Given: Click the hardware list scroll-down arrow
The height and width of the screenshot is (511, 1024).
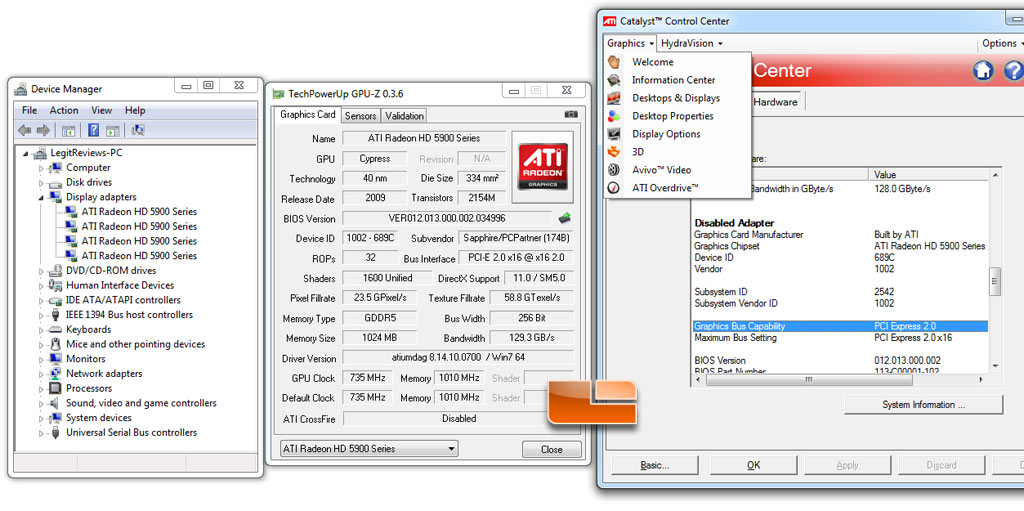Looking at the screenshot, I should [995, 366].
